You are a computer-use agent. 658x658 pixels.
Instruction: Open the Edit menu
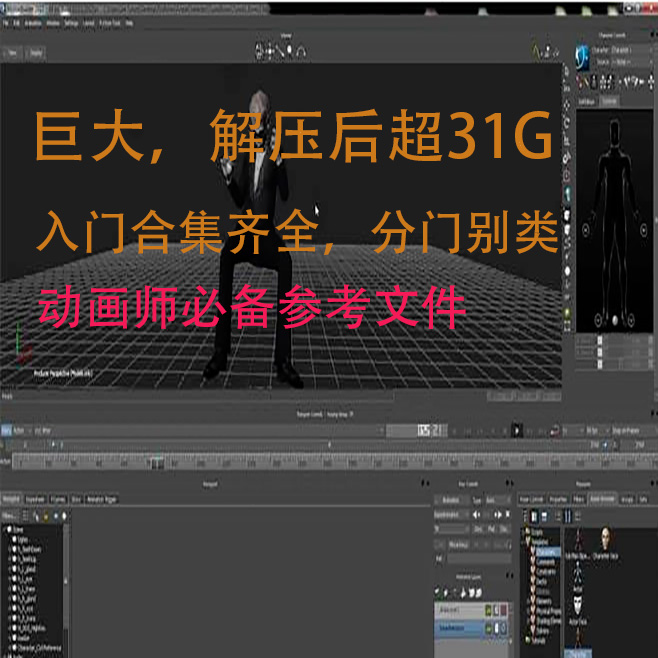16,23
